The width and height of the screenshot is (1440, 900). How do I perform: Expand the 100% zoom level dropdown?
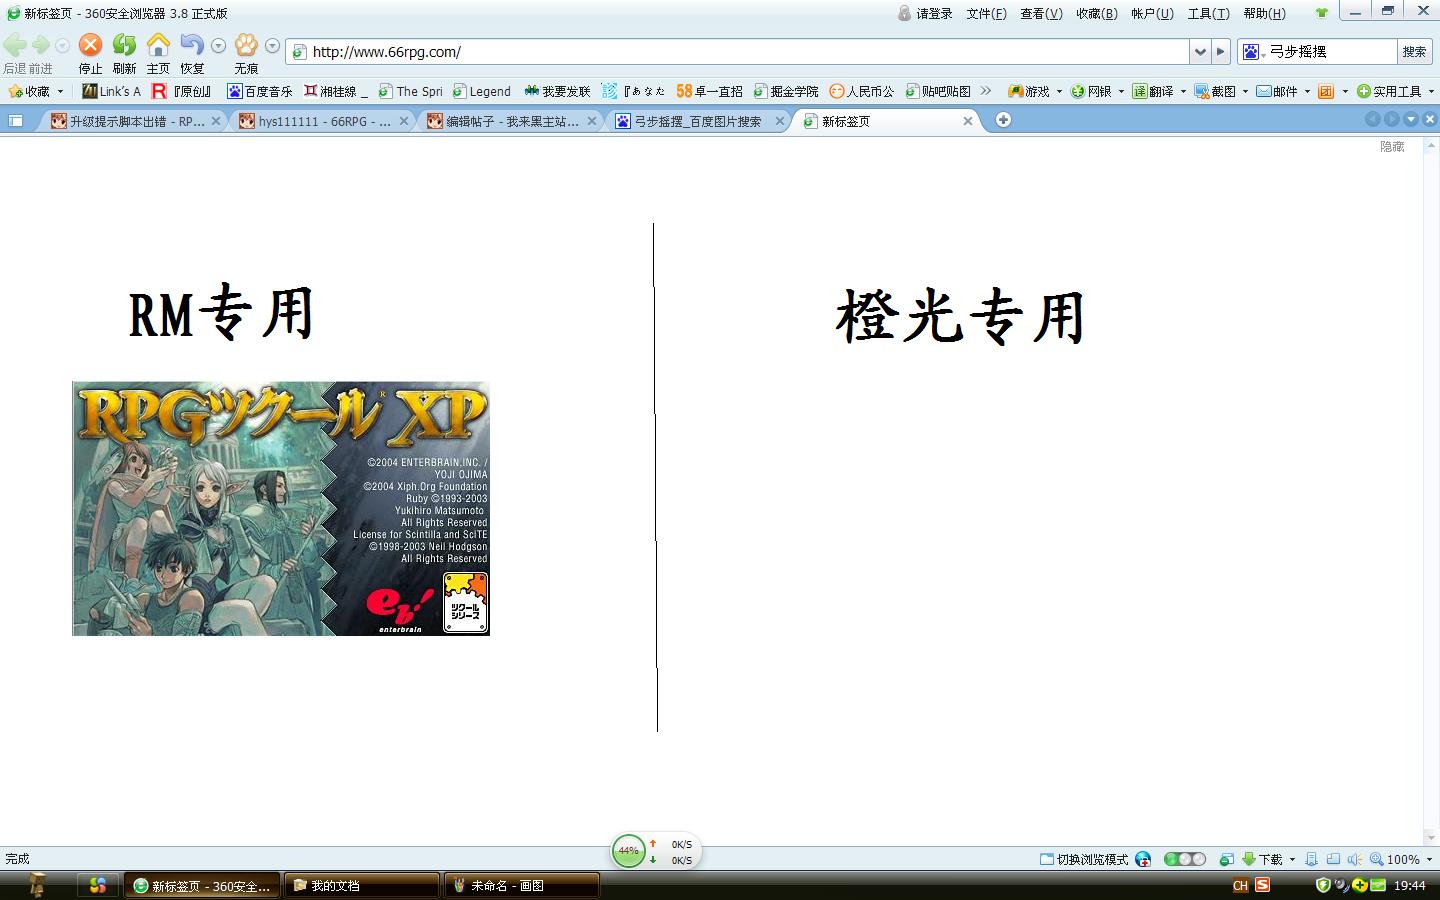point(1428,859)
